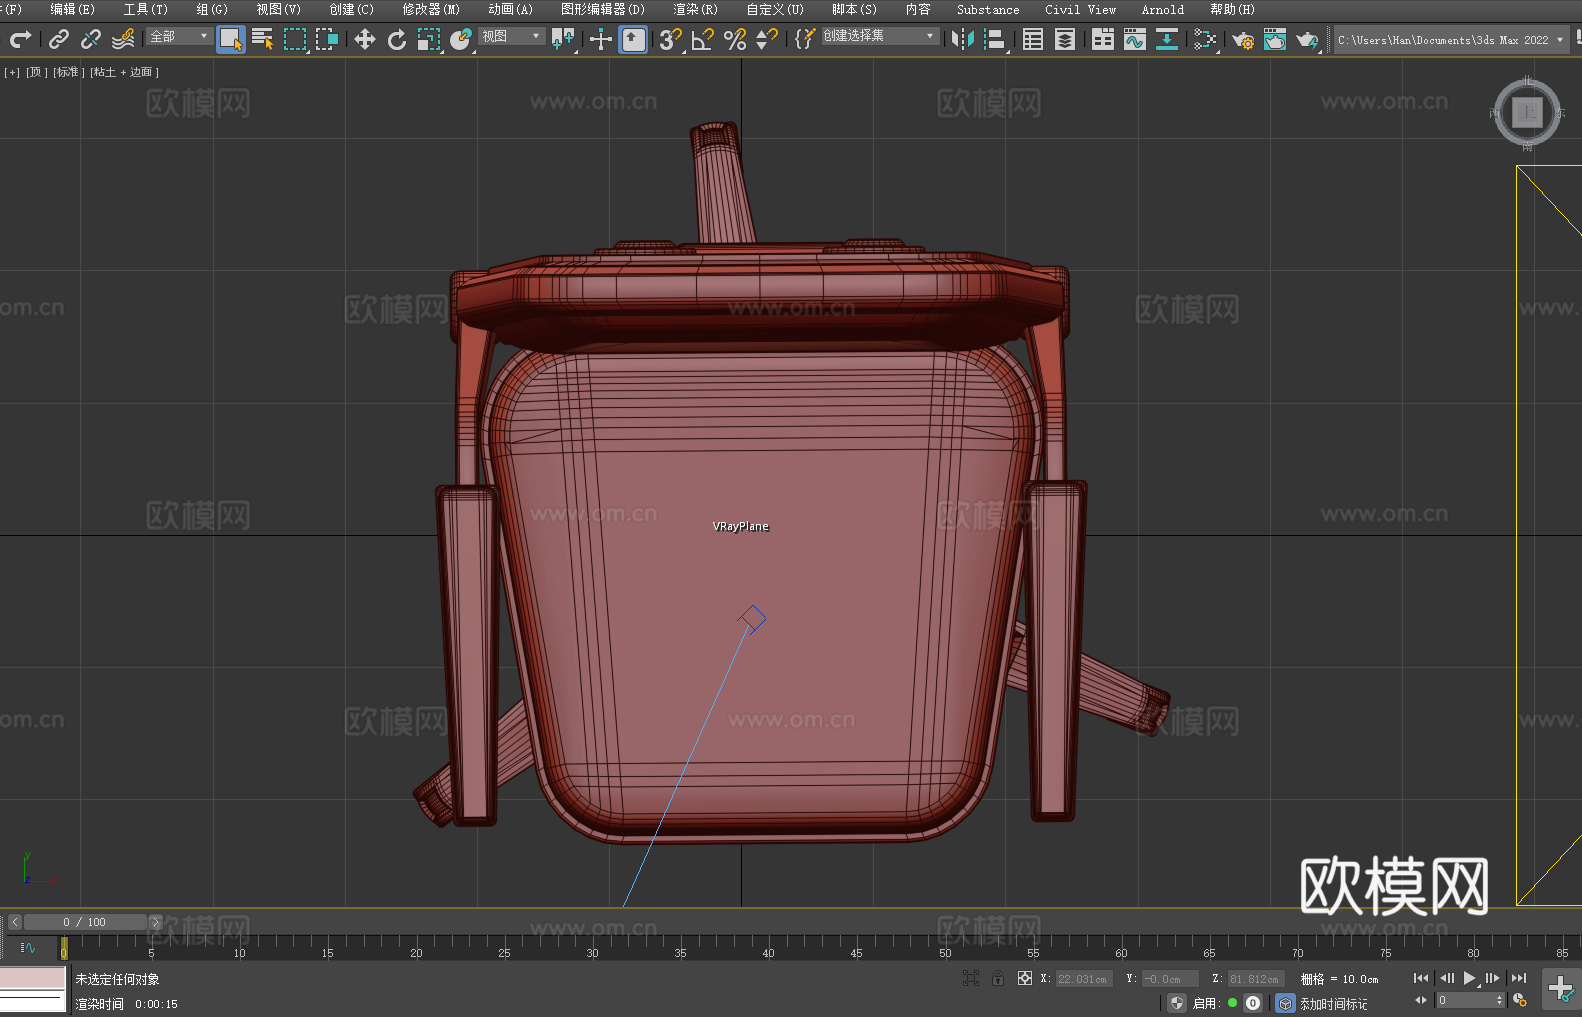Open reference coordinate system dropdown 视图
Viewport: 1582px width, 1017px height.
tap(511, 36)
